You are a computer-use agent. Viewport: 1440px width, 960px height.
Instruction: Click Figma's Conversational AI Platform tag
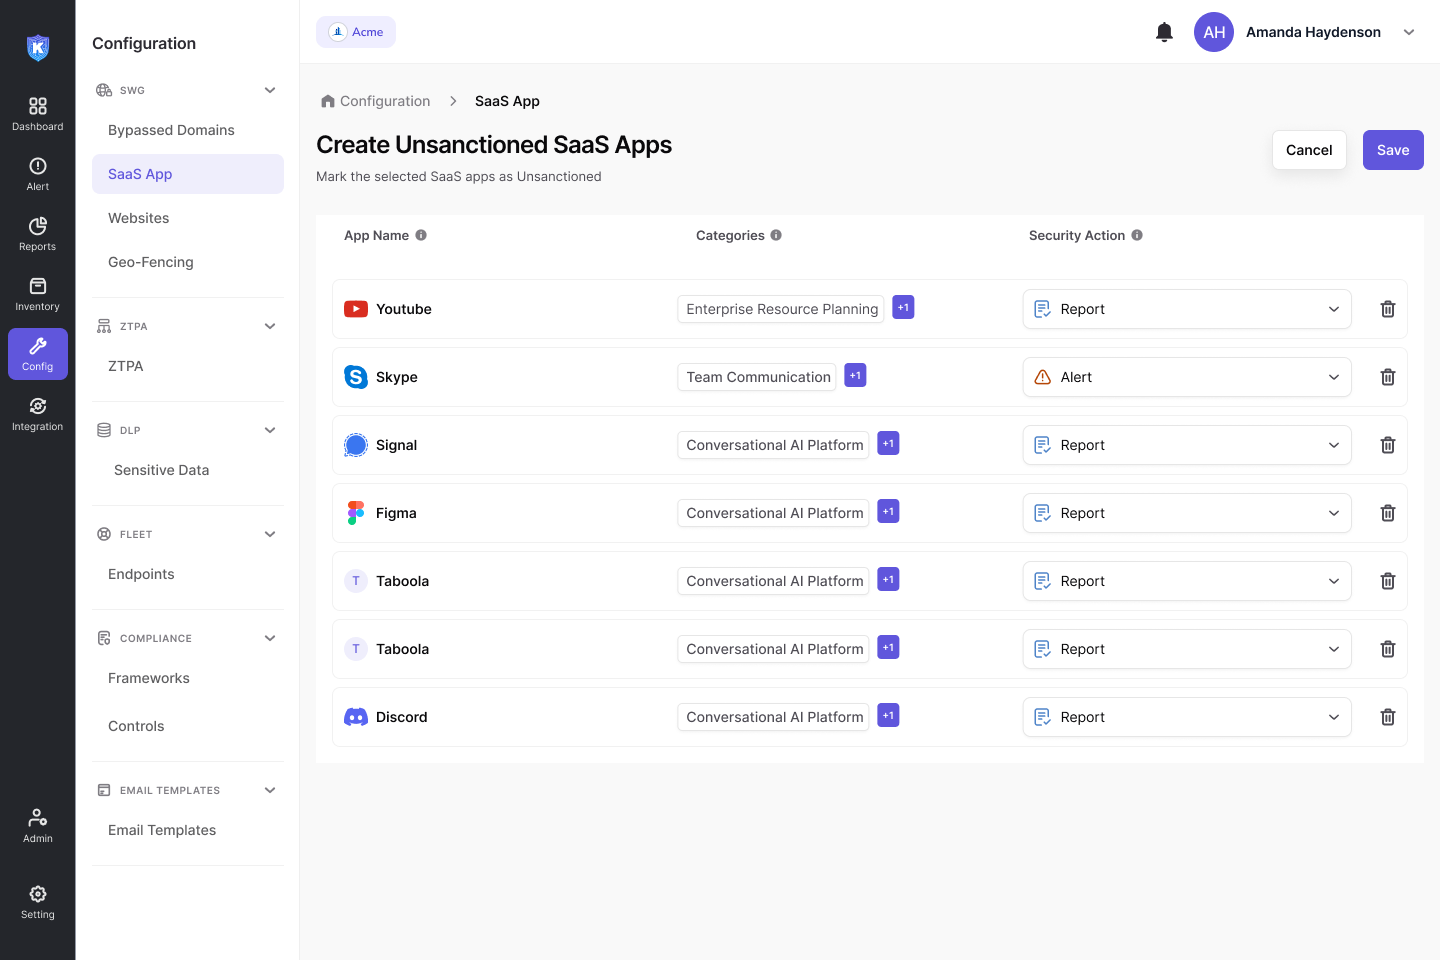pos(773,513)
